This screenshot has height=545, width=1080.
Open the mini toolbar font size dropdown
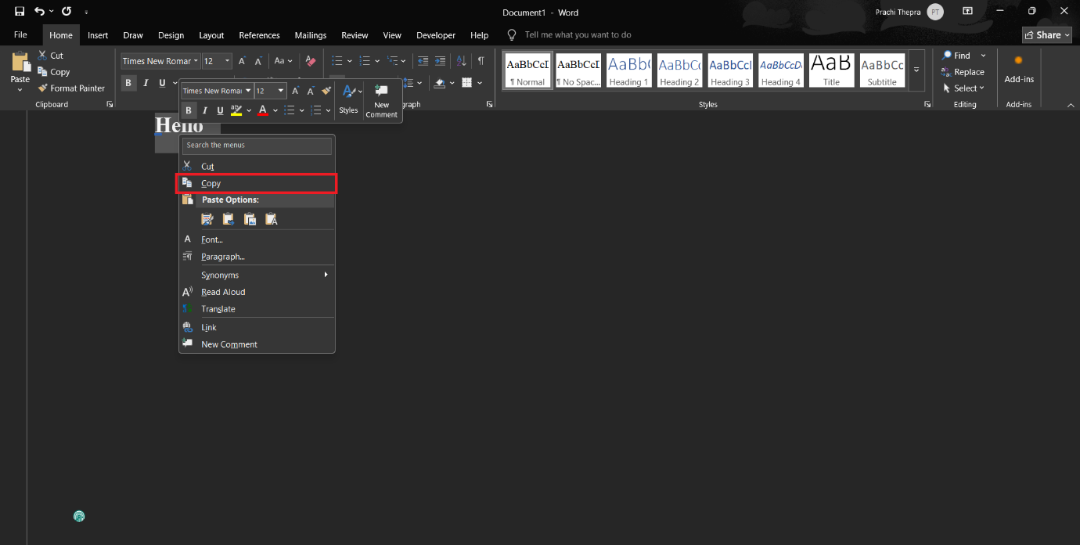[280, 91]
